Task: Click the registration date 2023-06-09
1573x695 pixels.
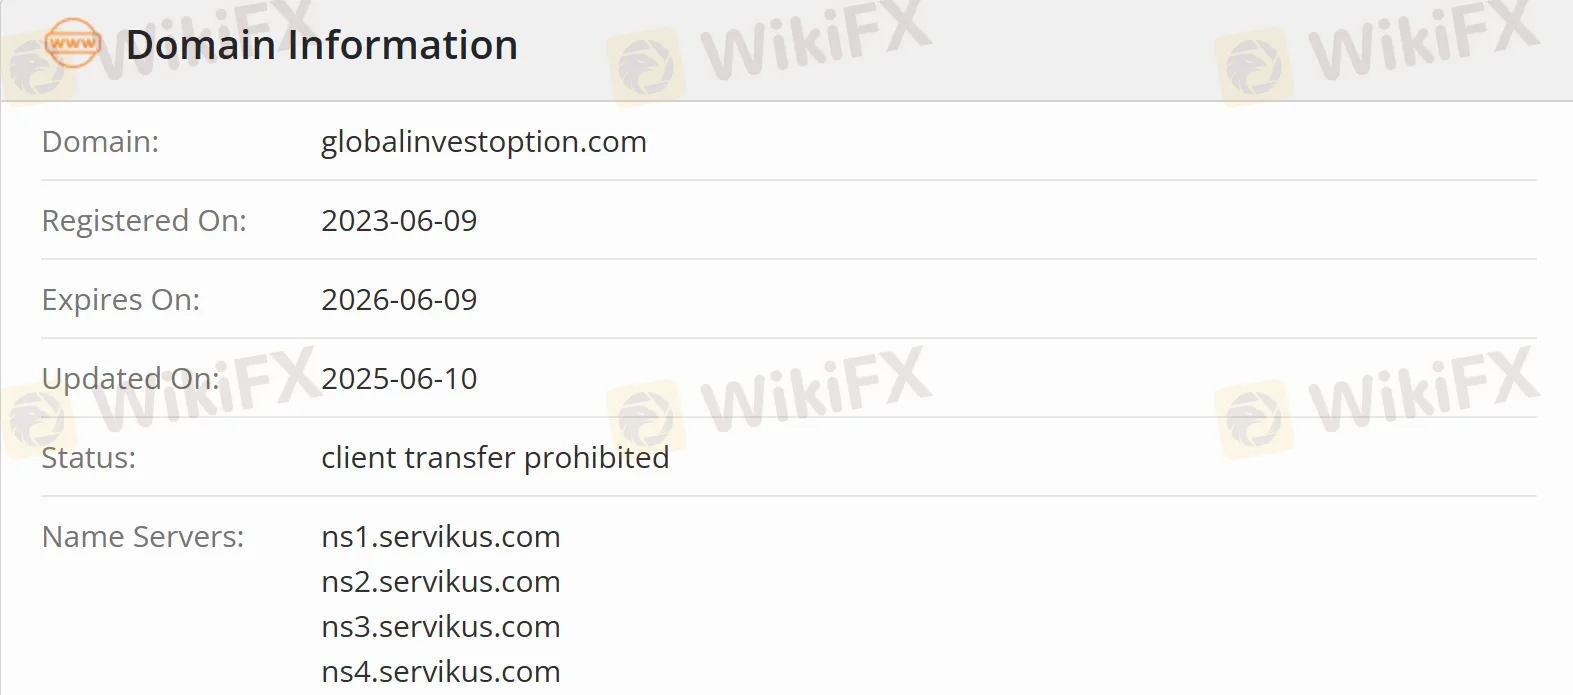Action: tap(399, 221)
